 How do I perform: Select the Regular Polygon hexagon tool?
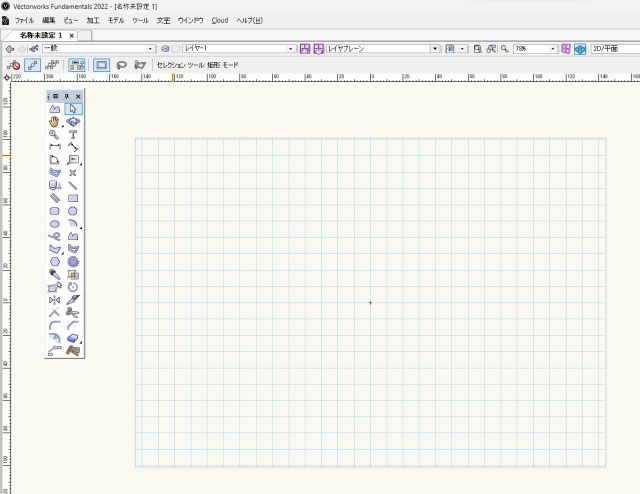54,262
